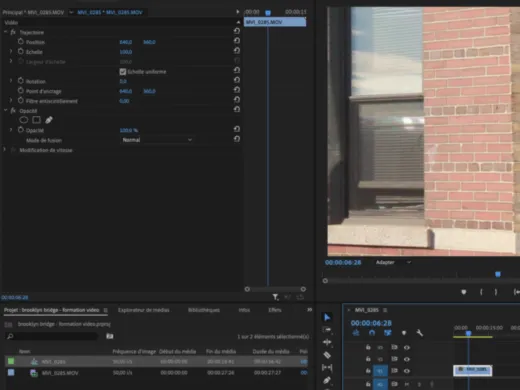
Task: Expand Modification de vitesse
Action: pos(5,150)
